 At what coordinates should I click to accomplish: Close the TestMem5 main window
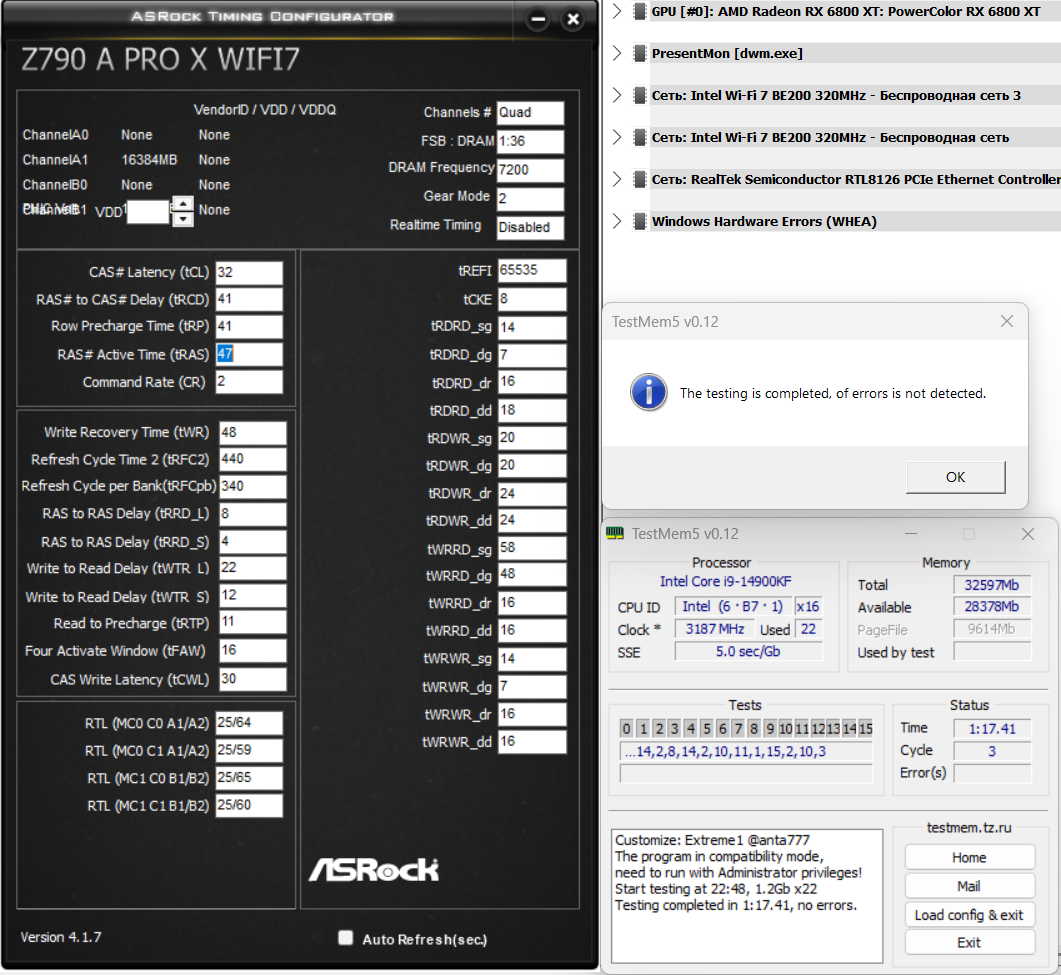pos(1028,534)
